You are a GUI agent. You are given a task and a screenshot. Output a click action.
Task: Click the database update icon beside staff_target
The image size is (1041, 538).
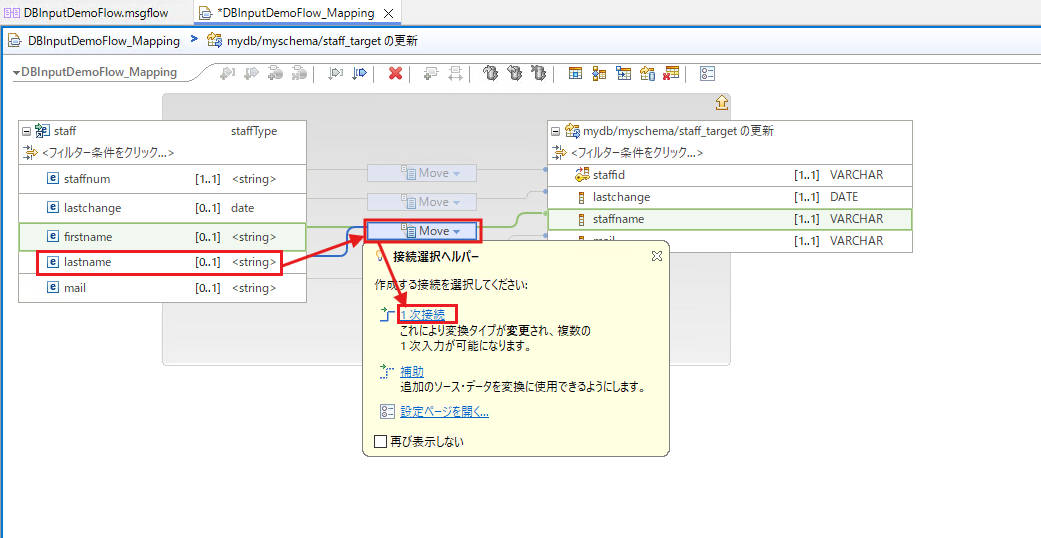point(572,131)
